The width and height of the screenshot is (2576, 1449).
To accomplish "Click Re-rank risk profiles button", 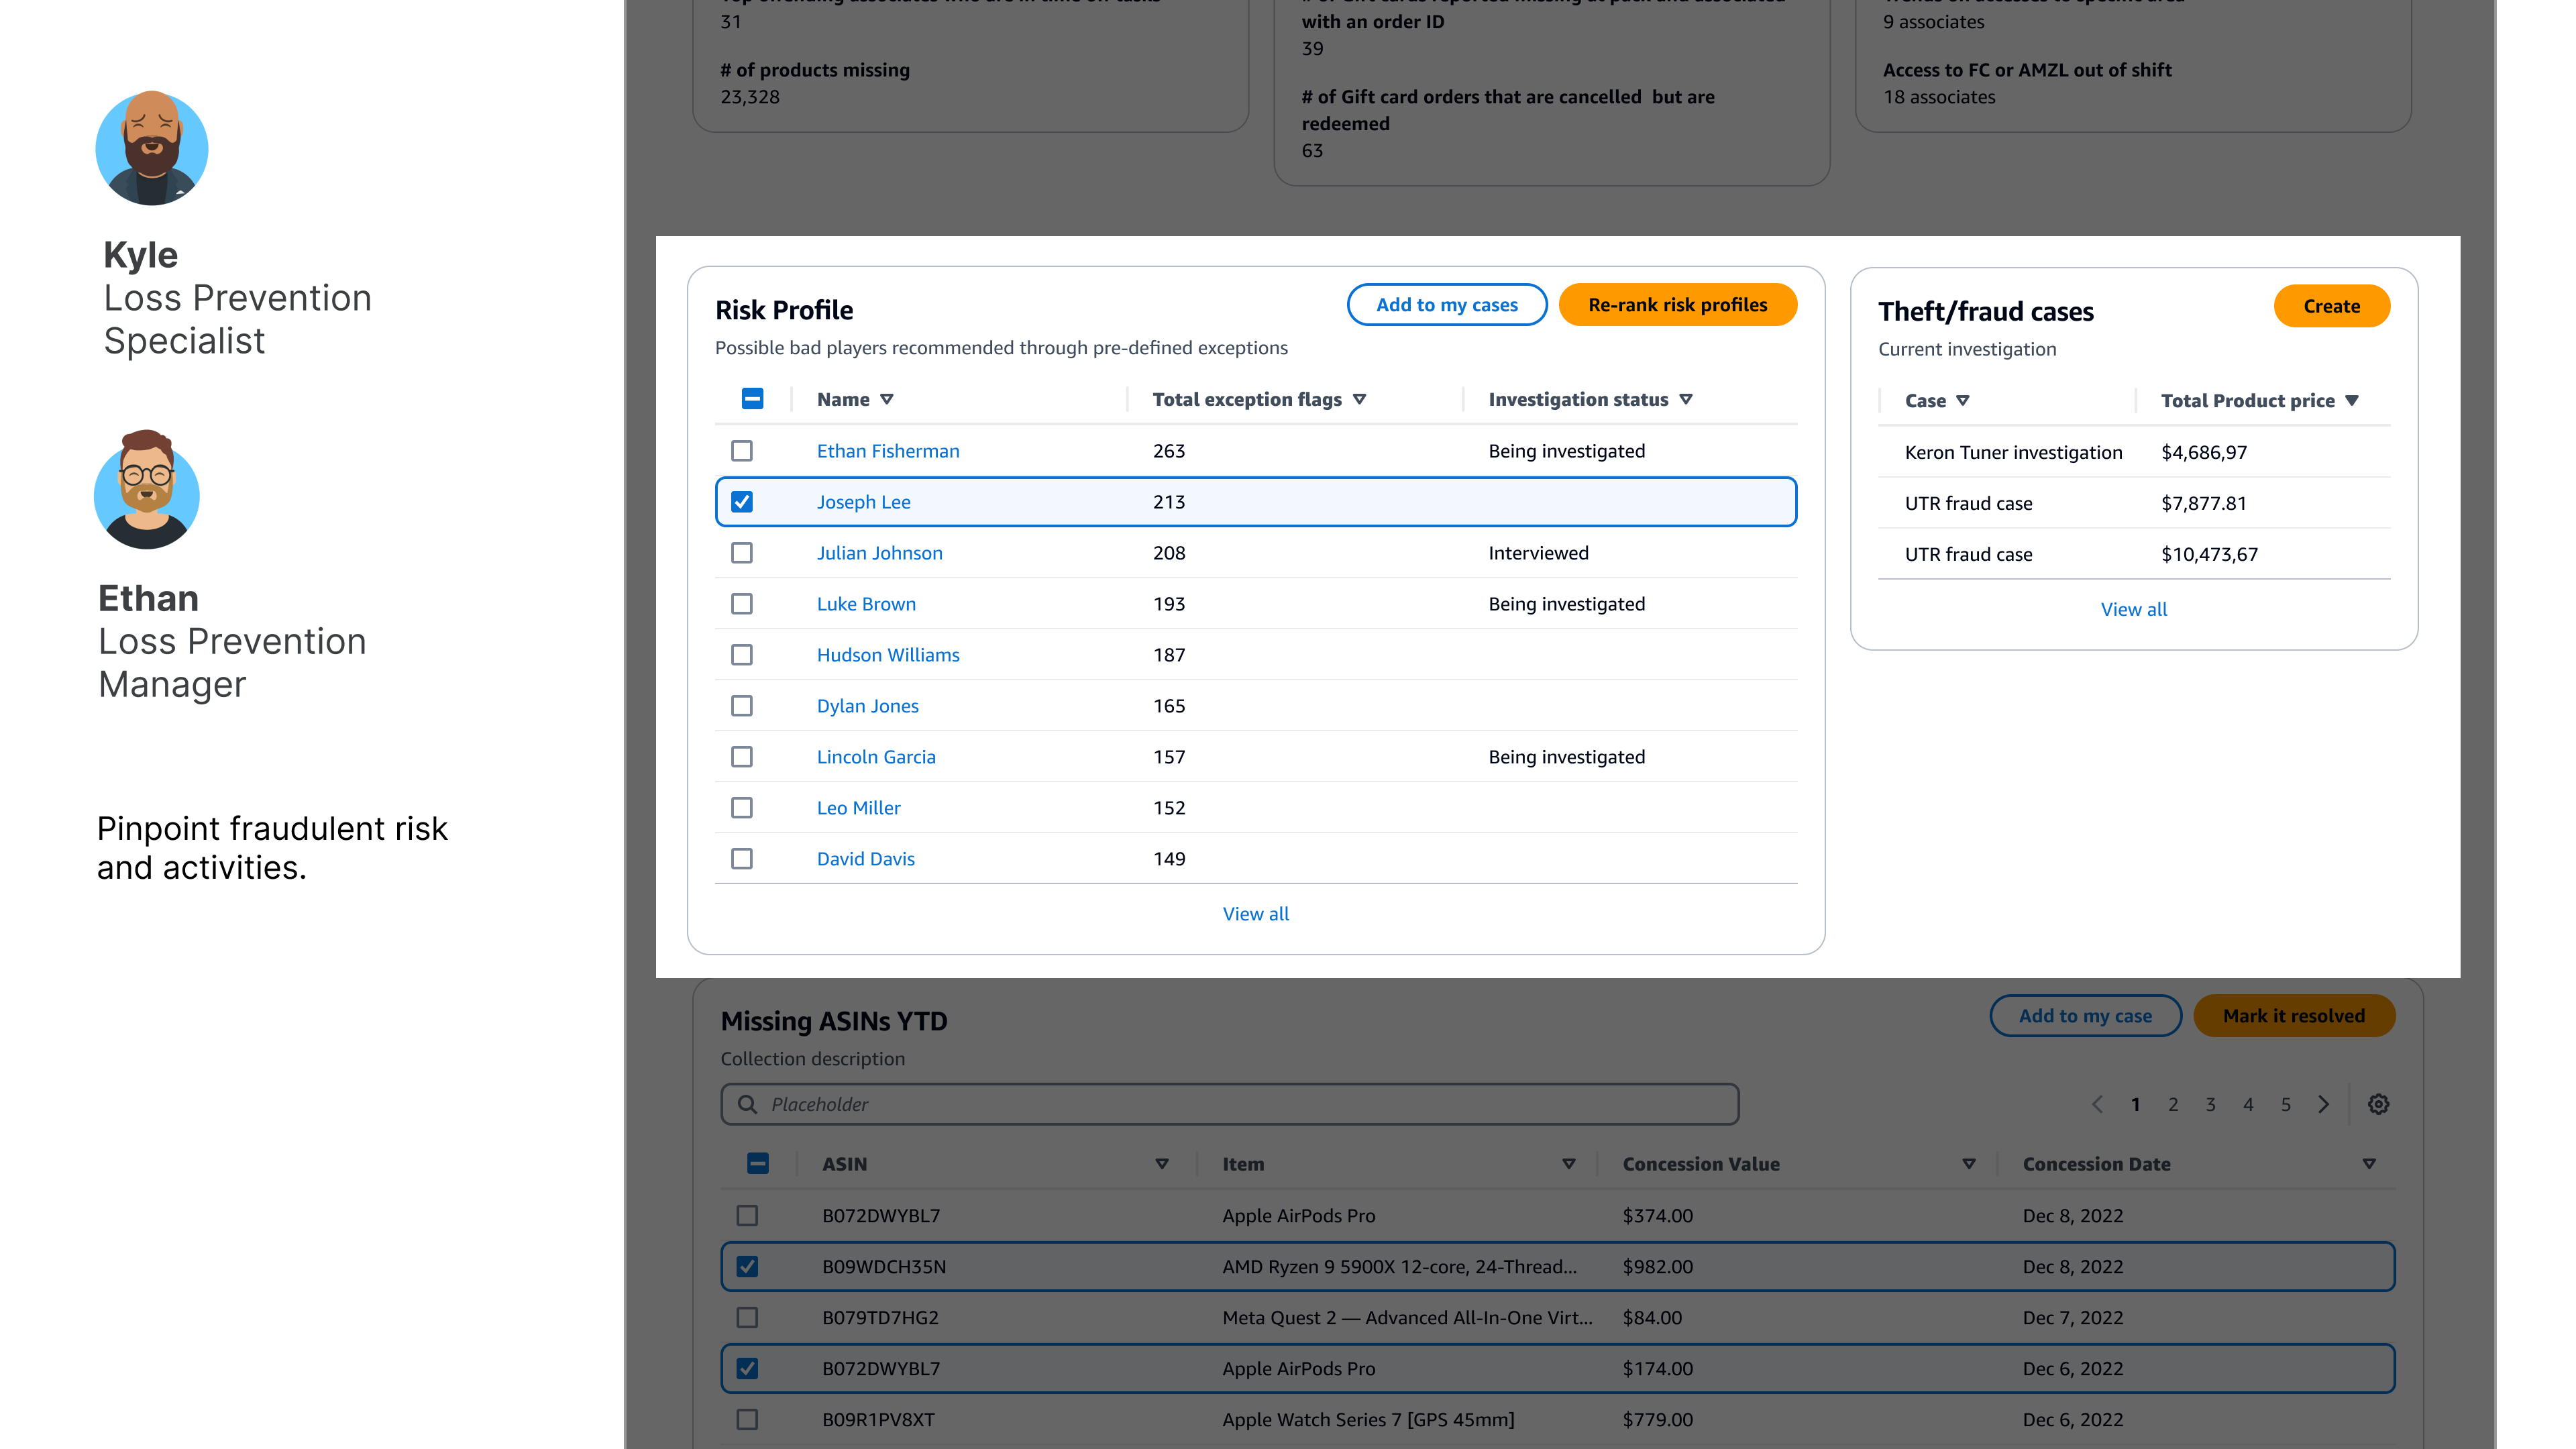I will tap(1677, 305).
